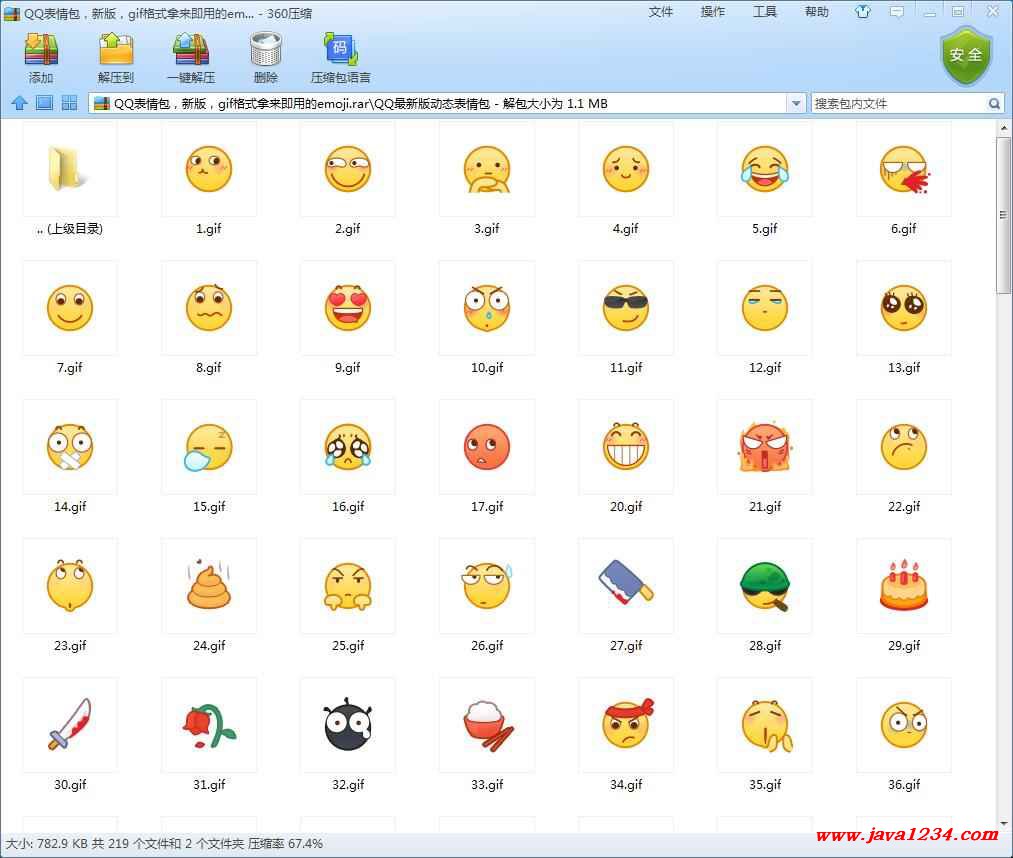1013x858 pixels.
Task: Select the 36.gif thumbnail
Action: [x=903, y=725]
